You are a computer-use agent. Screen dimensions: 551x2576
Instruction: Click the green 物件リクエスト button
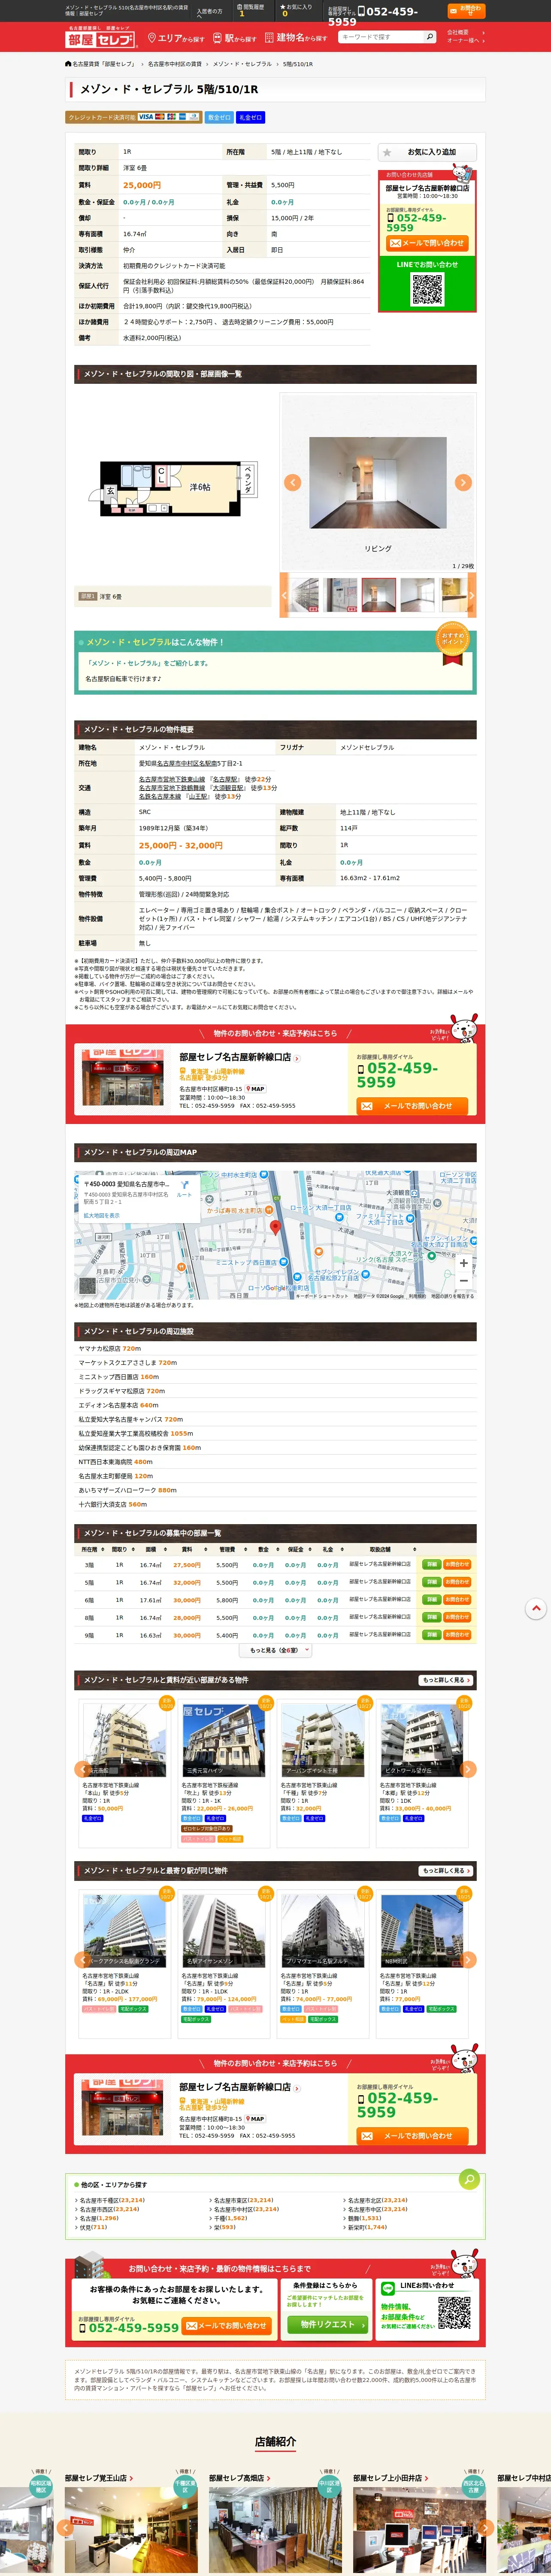point(327,2324)
